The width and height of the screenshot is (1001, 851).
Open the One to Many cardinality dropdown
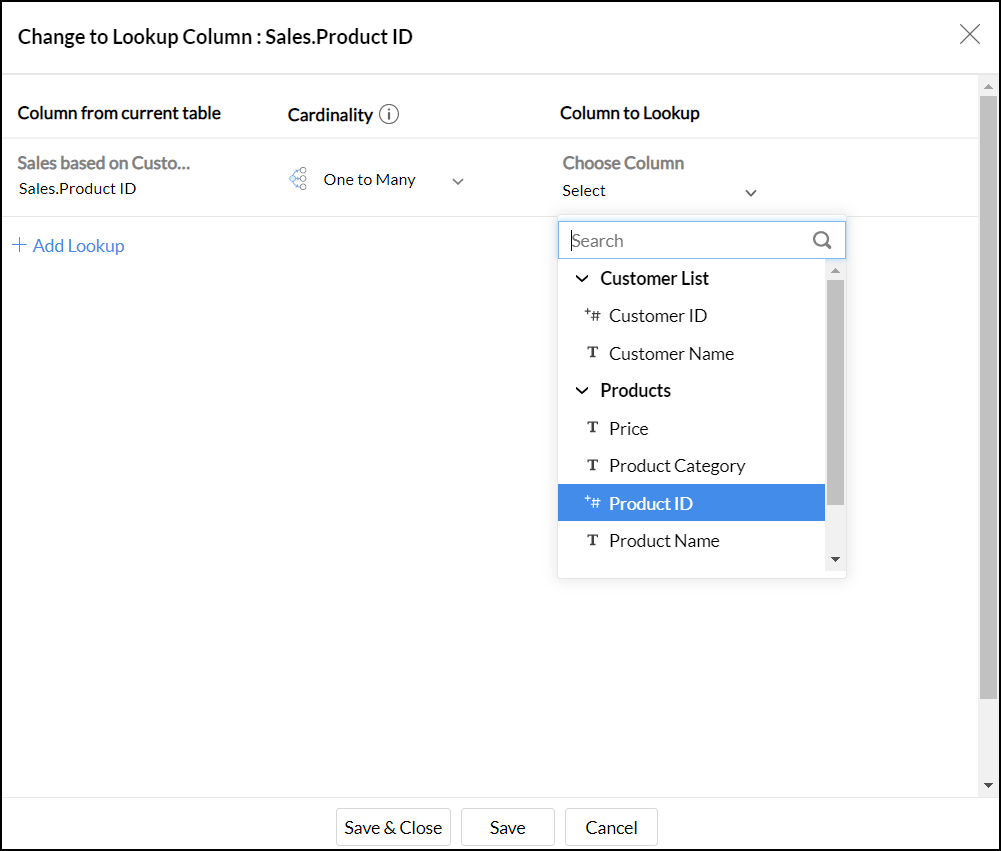point(458,182)
